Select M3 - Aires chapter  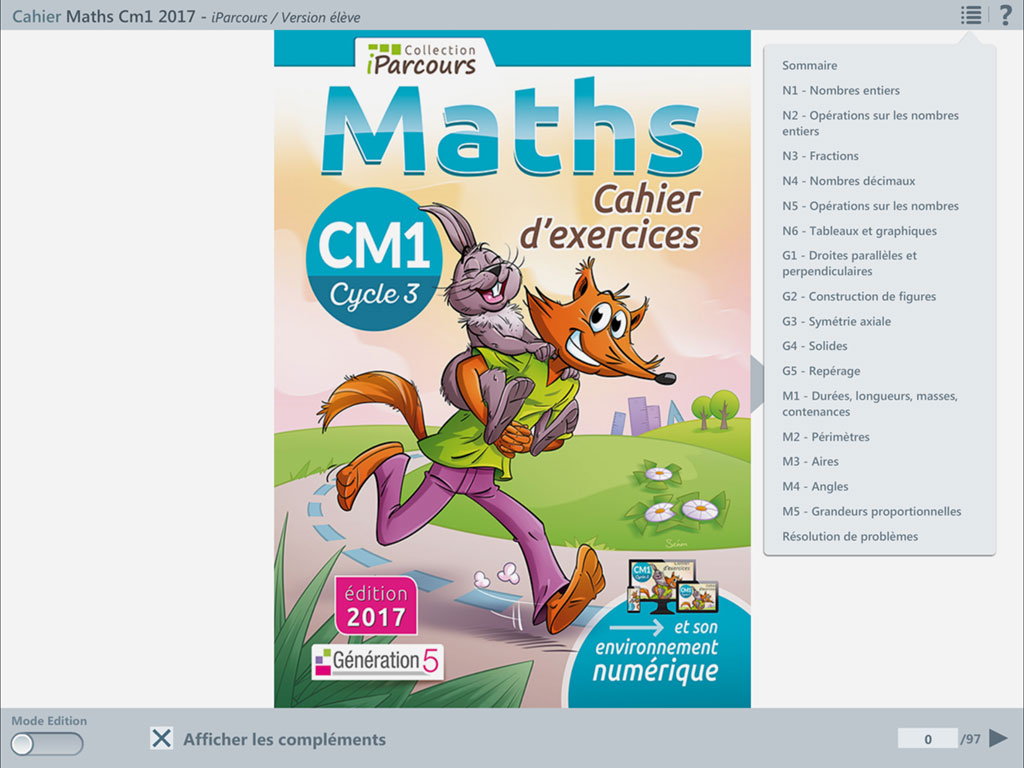pyautogui.click(x=810, y=462)
